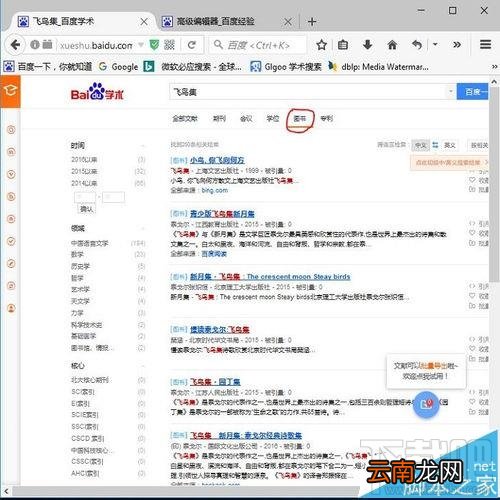Select the 专利 category tab

coord(326,118)
